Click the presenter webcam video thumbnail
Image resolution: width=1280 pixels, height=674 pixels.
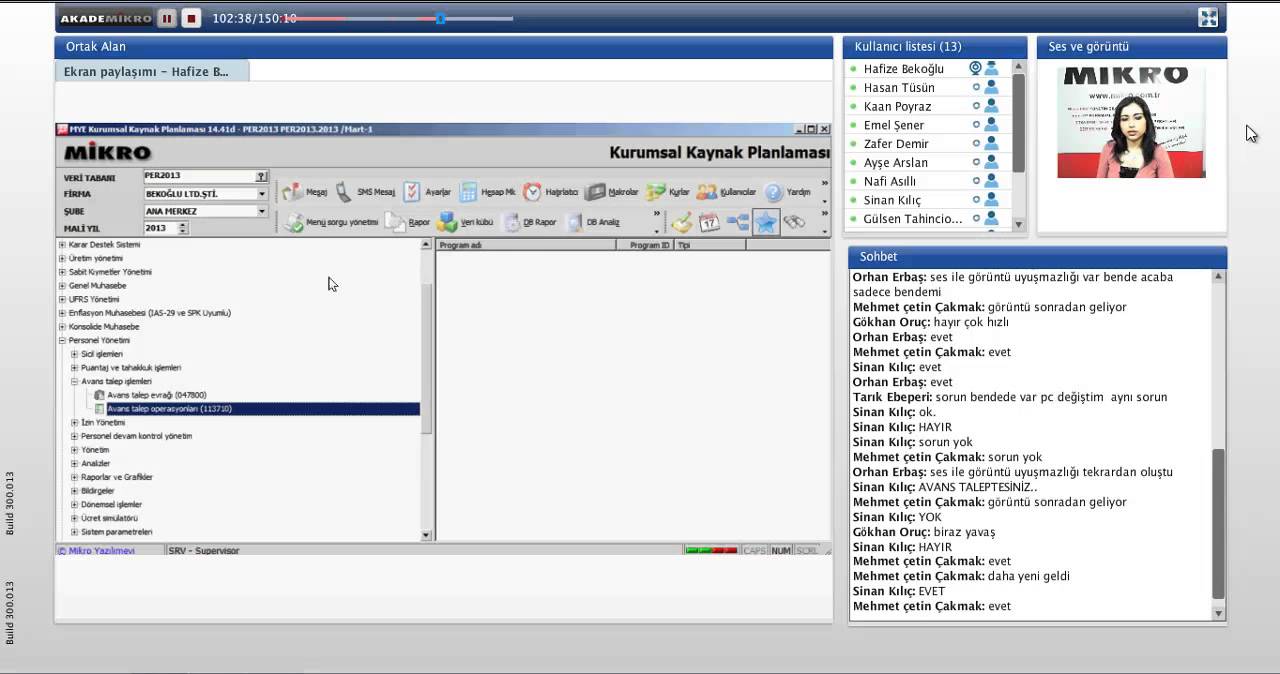[x=1131, y=122]
